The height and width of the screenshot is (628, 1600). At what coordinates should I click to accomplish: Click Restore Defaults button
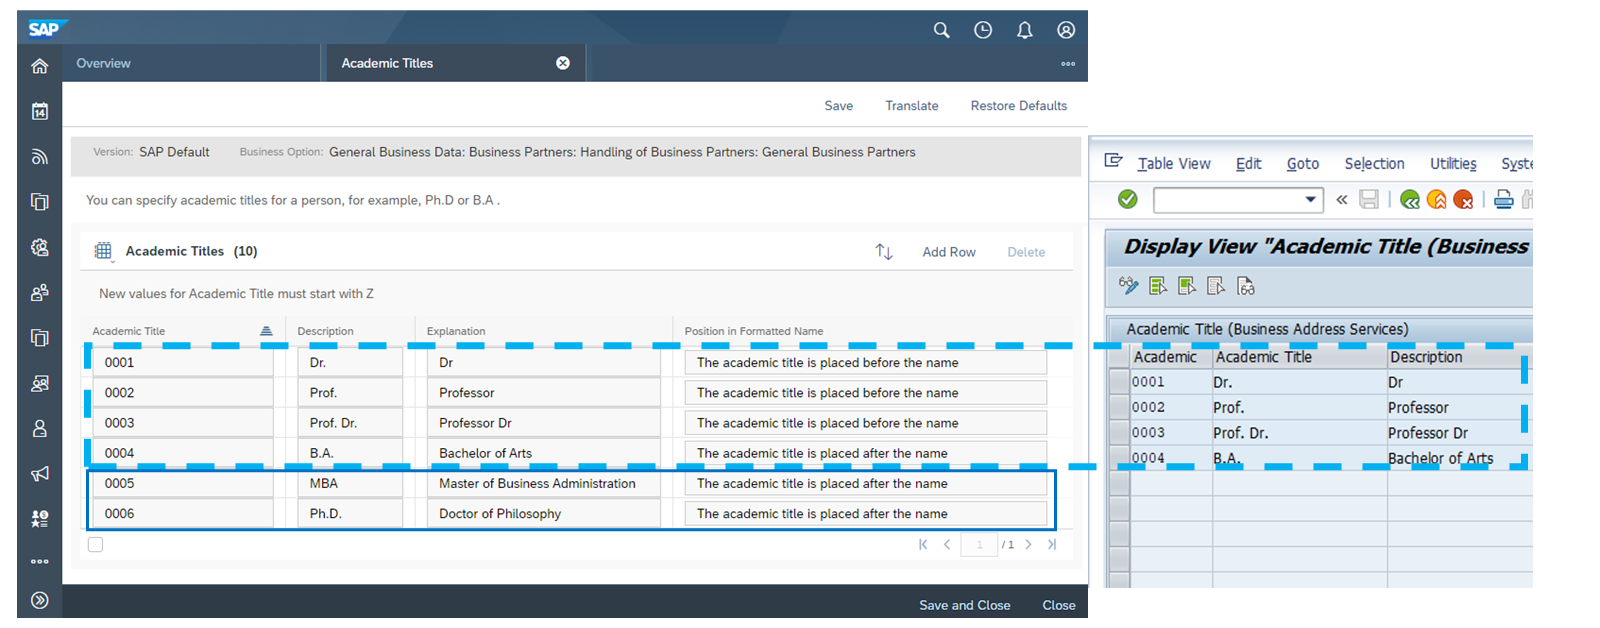coord(1018,106)
